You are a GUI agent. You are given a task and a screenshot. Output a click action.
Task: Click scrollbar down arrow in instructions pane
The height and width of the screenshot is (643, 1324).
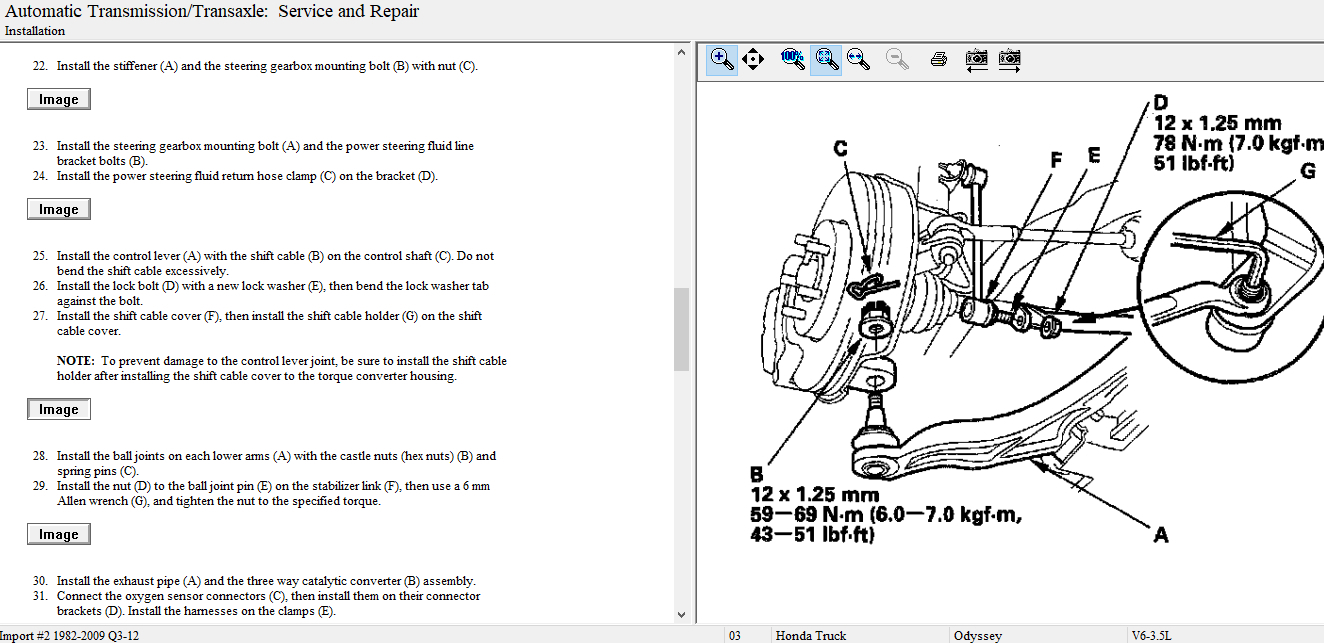[x=682, y=614]
